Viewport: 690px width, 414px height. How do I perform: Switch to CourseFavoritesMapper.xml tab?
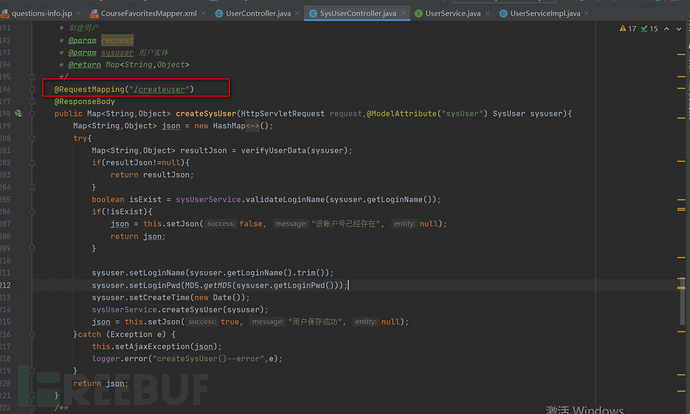pos(148,13)
